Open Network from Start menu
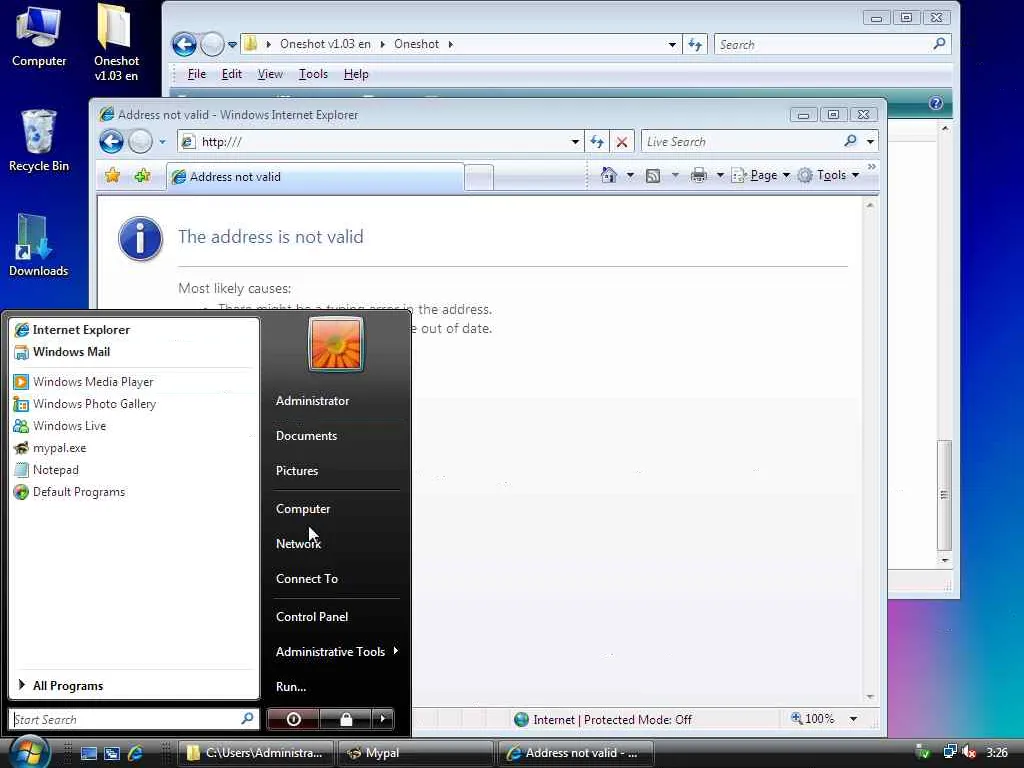This screenshot has width=1024, height=768. click(298, 543)
